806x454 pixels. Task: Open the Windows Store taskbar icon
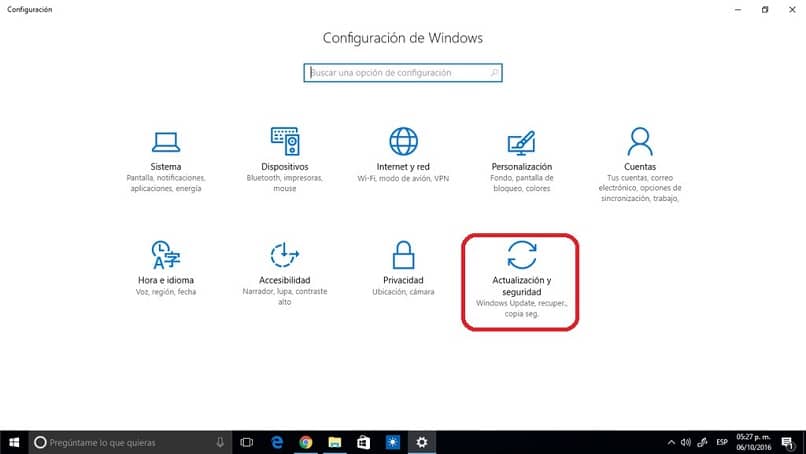click(x=364, y=442)
